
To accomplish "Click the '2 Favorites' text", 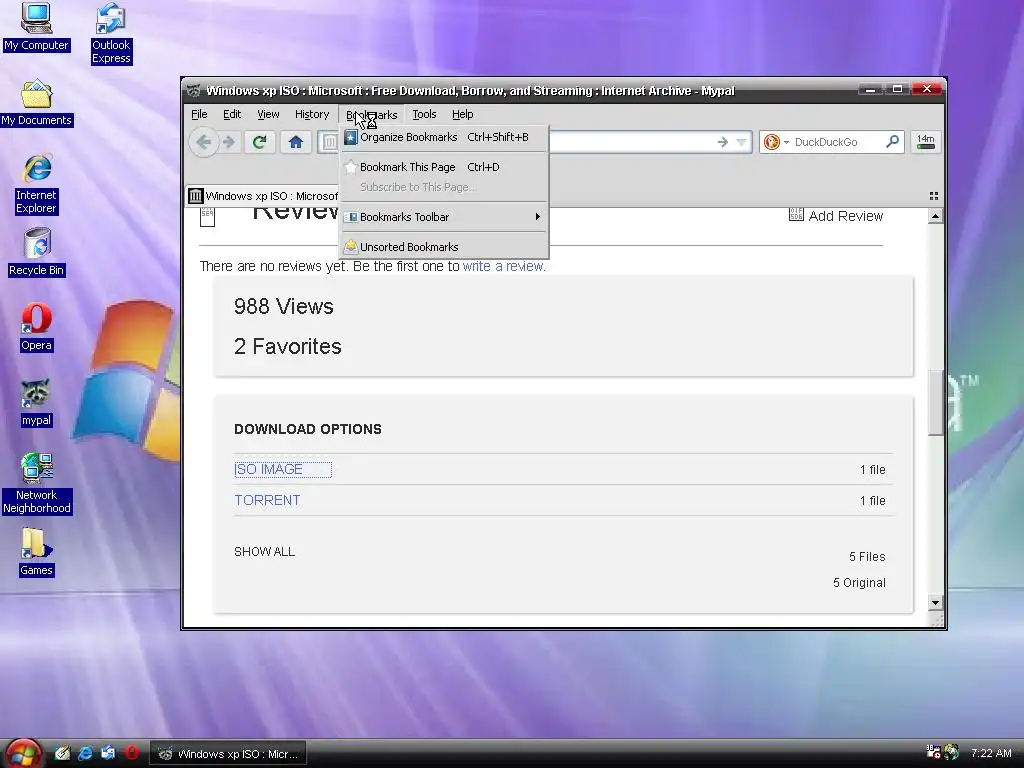I will point(287,346).
